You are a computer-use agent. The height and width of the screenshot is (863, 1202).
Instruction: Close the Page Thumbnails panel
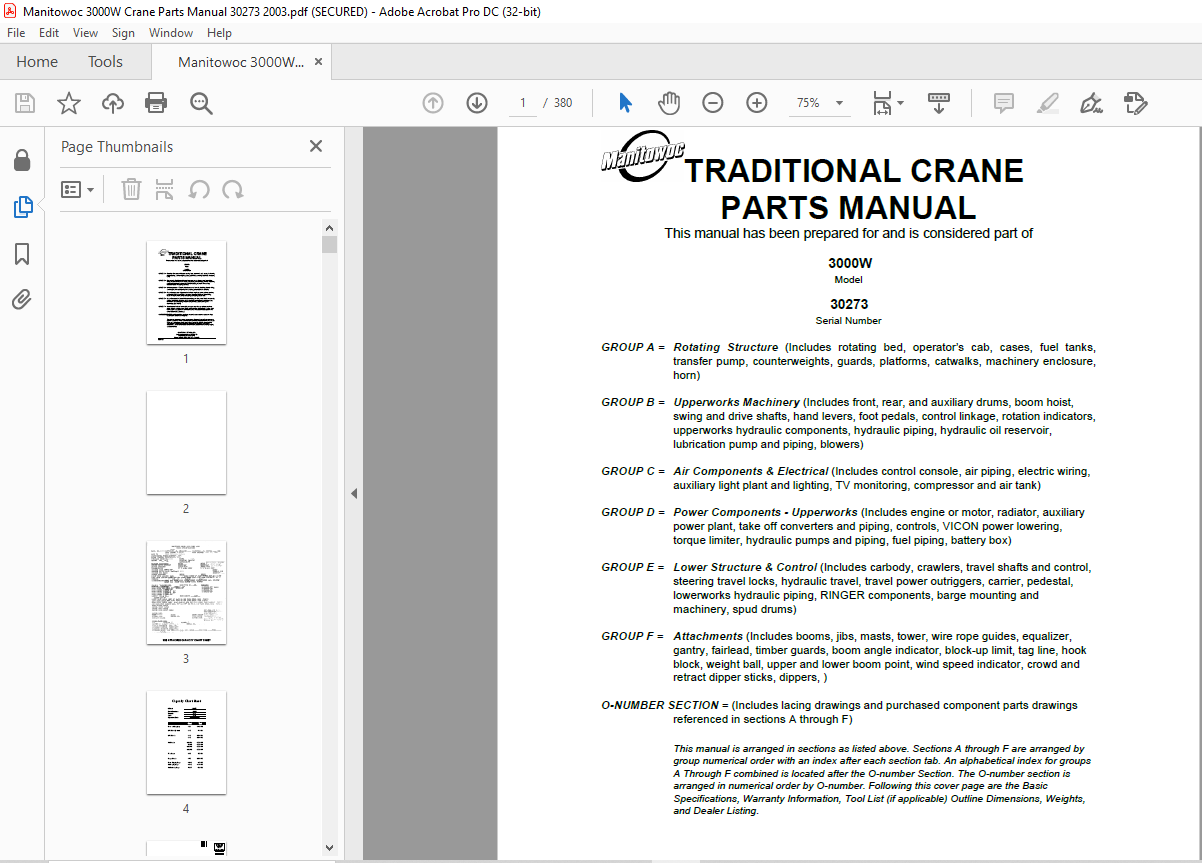coord(316,146)
